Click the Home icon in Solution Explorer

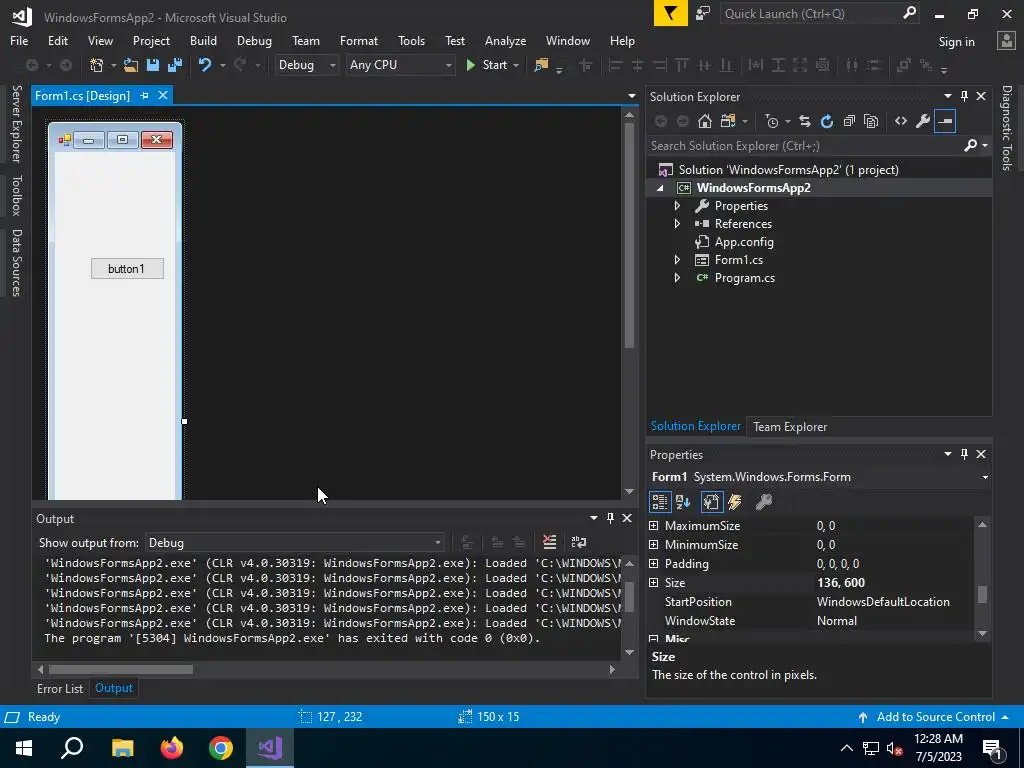(x=705, y=121)
